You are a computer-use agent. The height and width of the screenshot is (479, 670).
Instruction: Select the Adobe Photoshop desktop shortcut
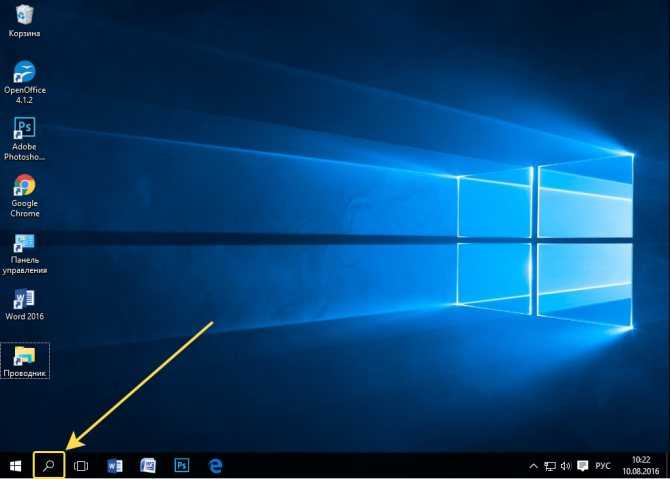pyautogui.click(x=24, y=139)
